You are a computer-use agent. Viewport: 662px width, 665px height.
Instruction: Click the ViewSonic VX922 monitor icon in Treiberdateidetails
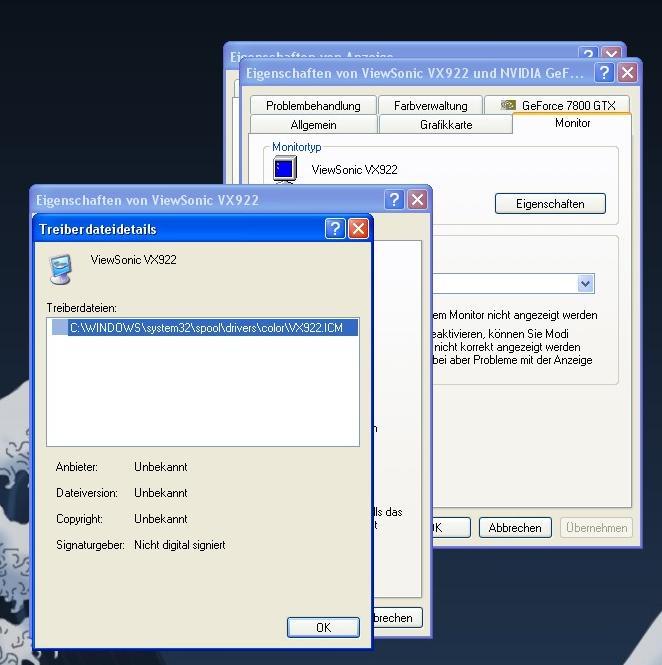click(x=60, y=269)
